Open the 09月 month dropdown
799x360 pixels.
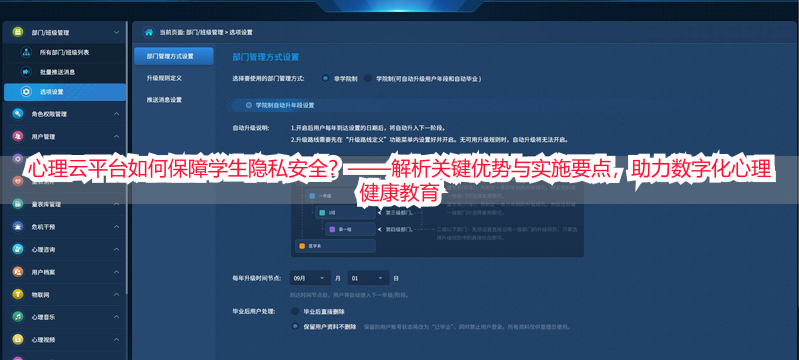click(x=310, y=278)
